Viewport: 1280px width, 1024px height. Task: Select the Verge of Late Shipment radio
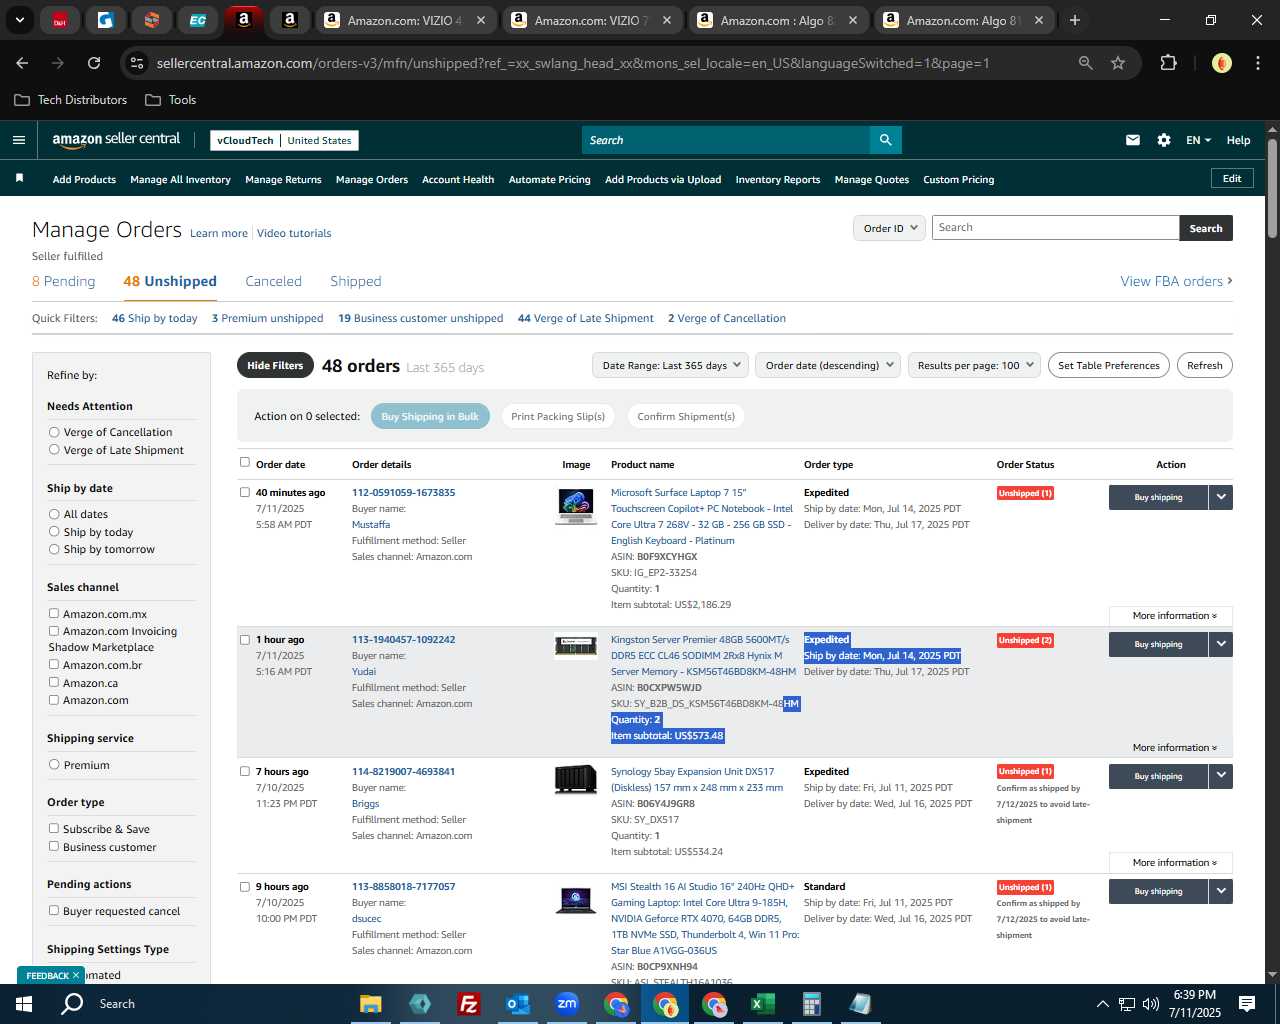click(54, 450)
